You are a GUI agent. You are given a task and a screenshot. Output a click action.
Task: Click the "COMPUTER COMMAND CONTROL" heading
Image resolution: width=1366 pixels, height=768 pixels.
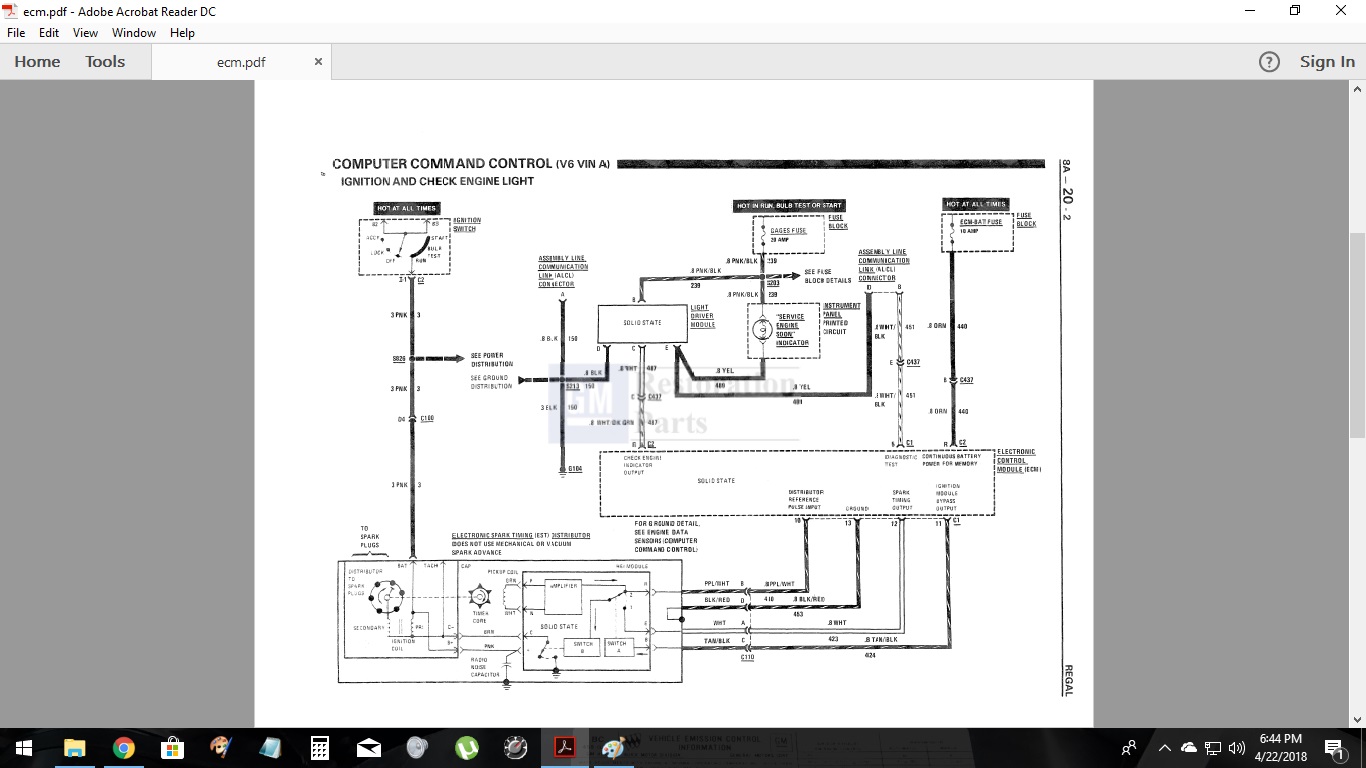[x=442, y=163]
